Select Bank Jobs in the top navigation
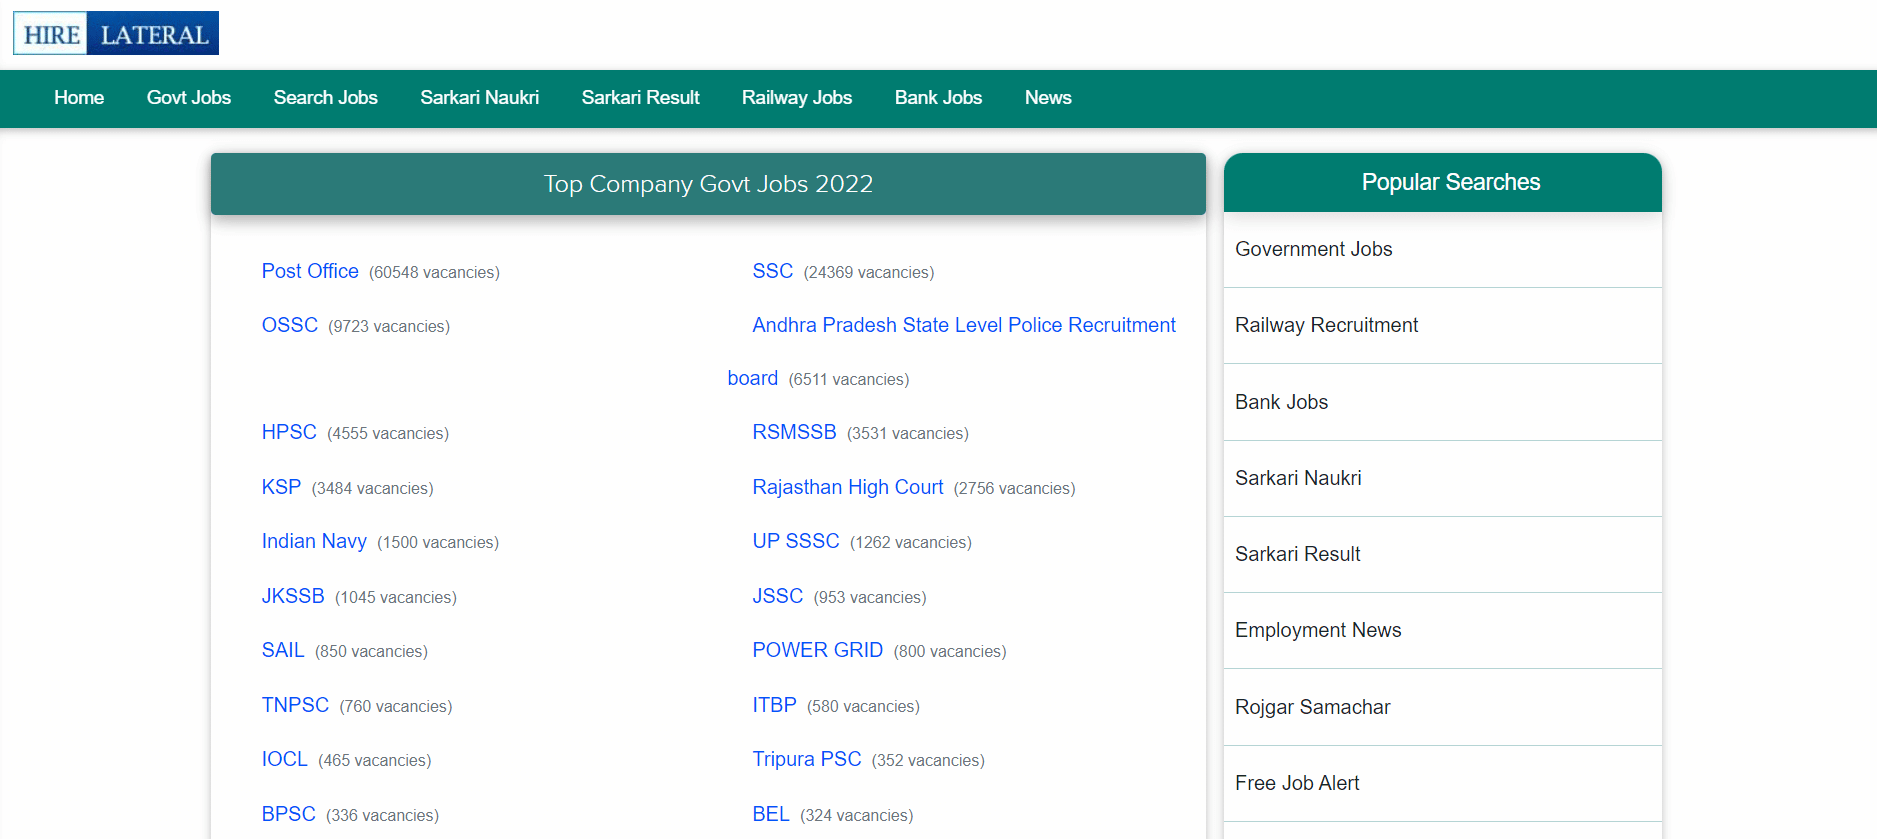This screenshot has height=839, width=1877. pos(938,98)
